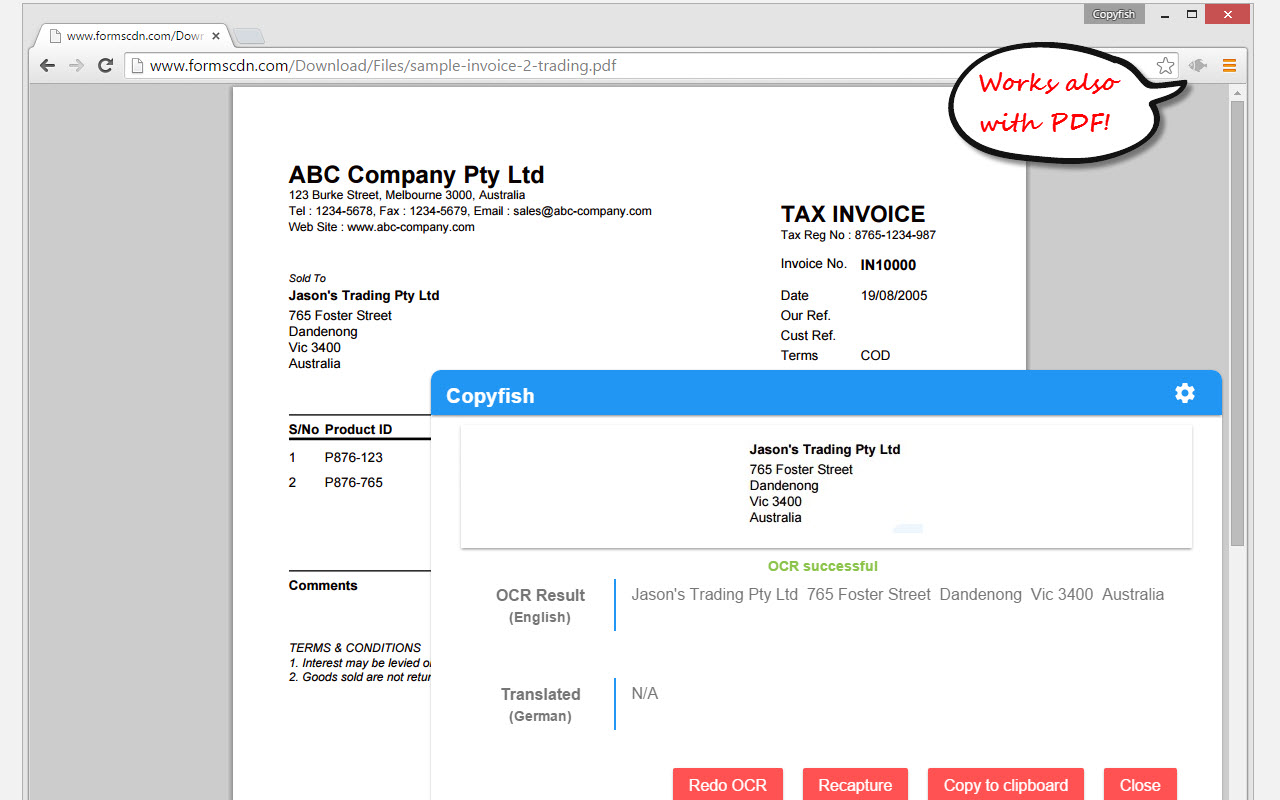Close the formscdn.com browser tab
Screen dimensions: 1280x800
[x=215, y=36]
